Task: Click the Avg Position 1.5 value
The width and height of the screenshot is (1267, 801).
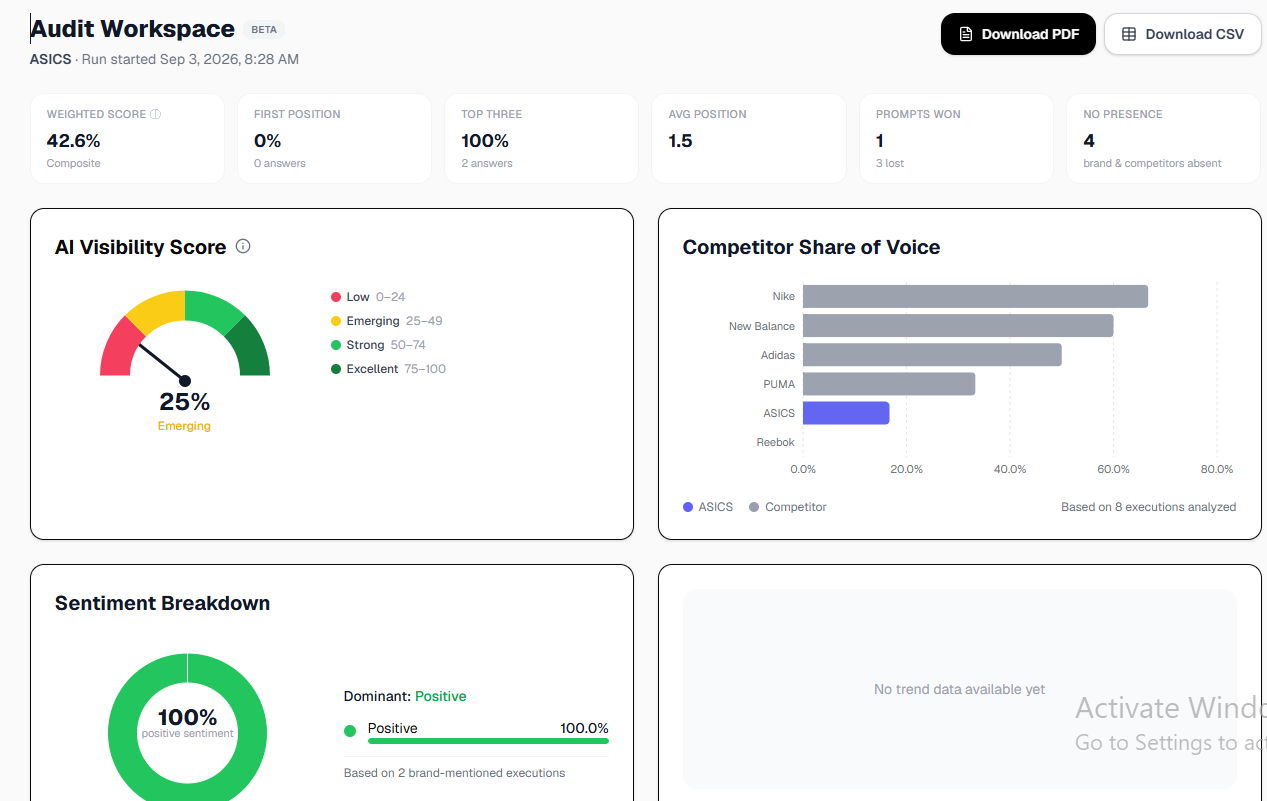Action: (680, 140)
